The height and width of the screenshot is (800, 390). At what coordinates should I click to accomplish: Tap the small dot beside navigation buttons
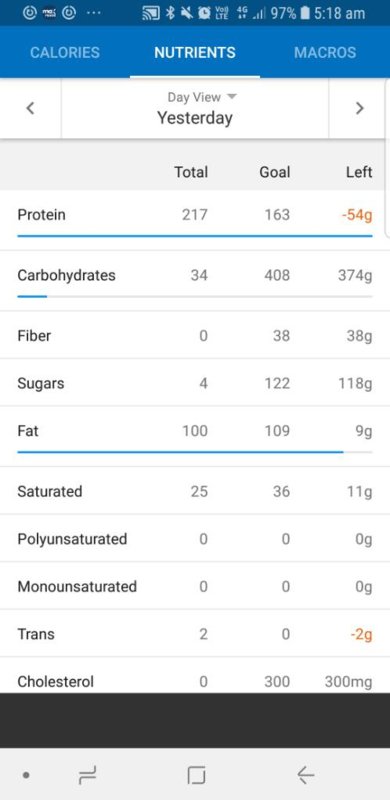click(x=26, y=776)
